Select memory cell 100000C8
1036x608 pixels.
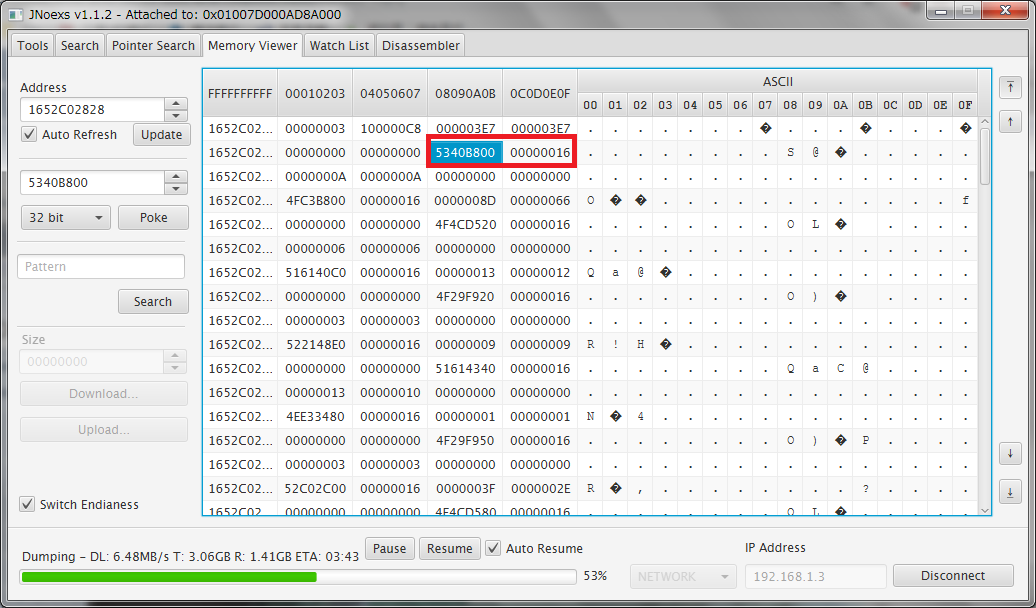pyautogui.click(x=390, y=129)
